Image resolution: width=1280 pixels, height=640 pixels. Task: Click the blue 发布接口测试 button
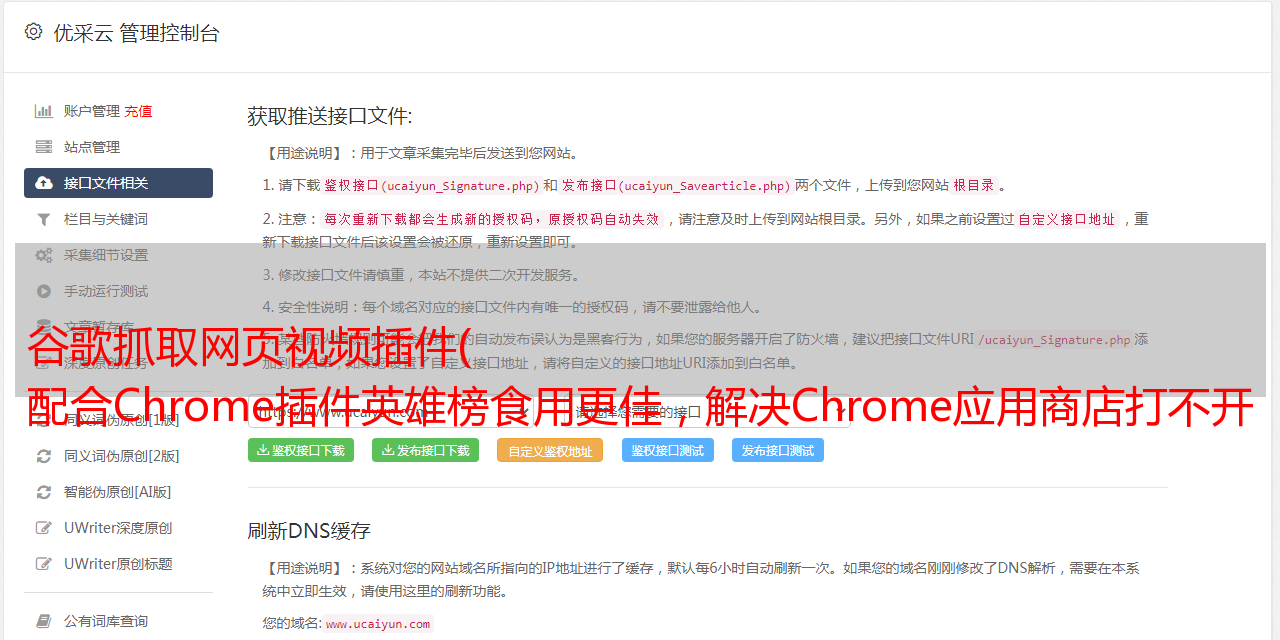778,450
